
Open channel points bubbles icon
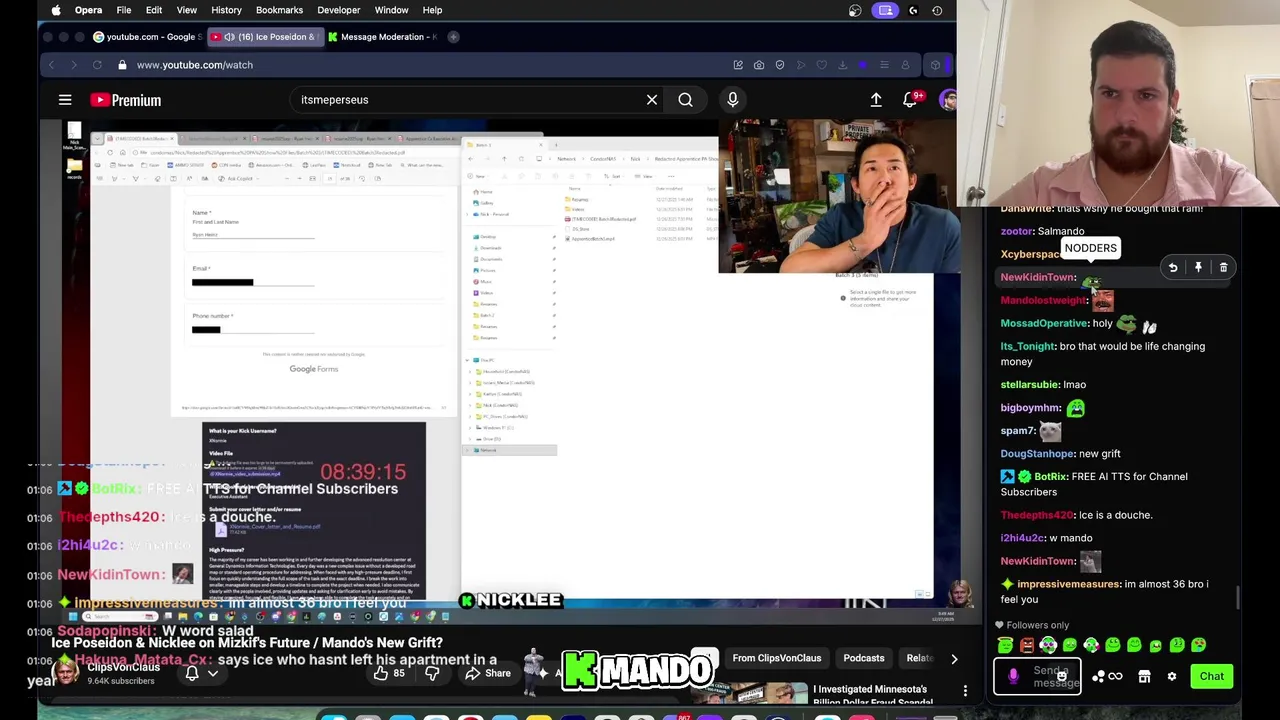(1098, 676)
